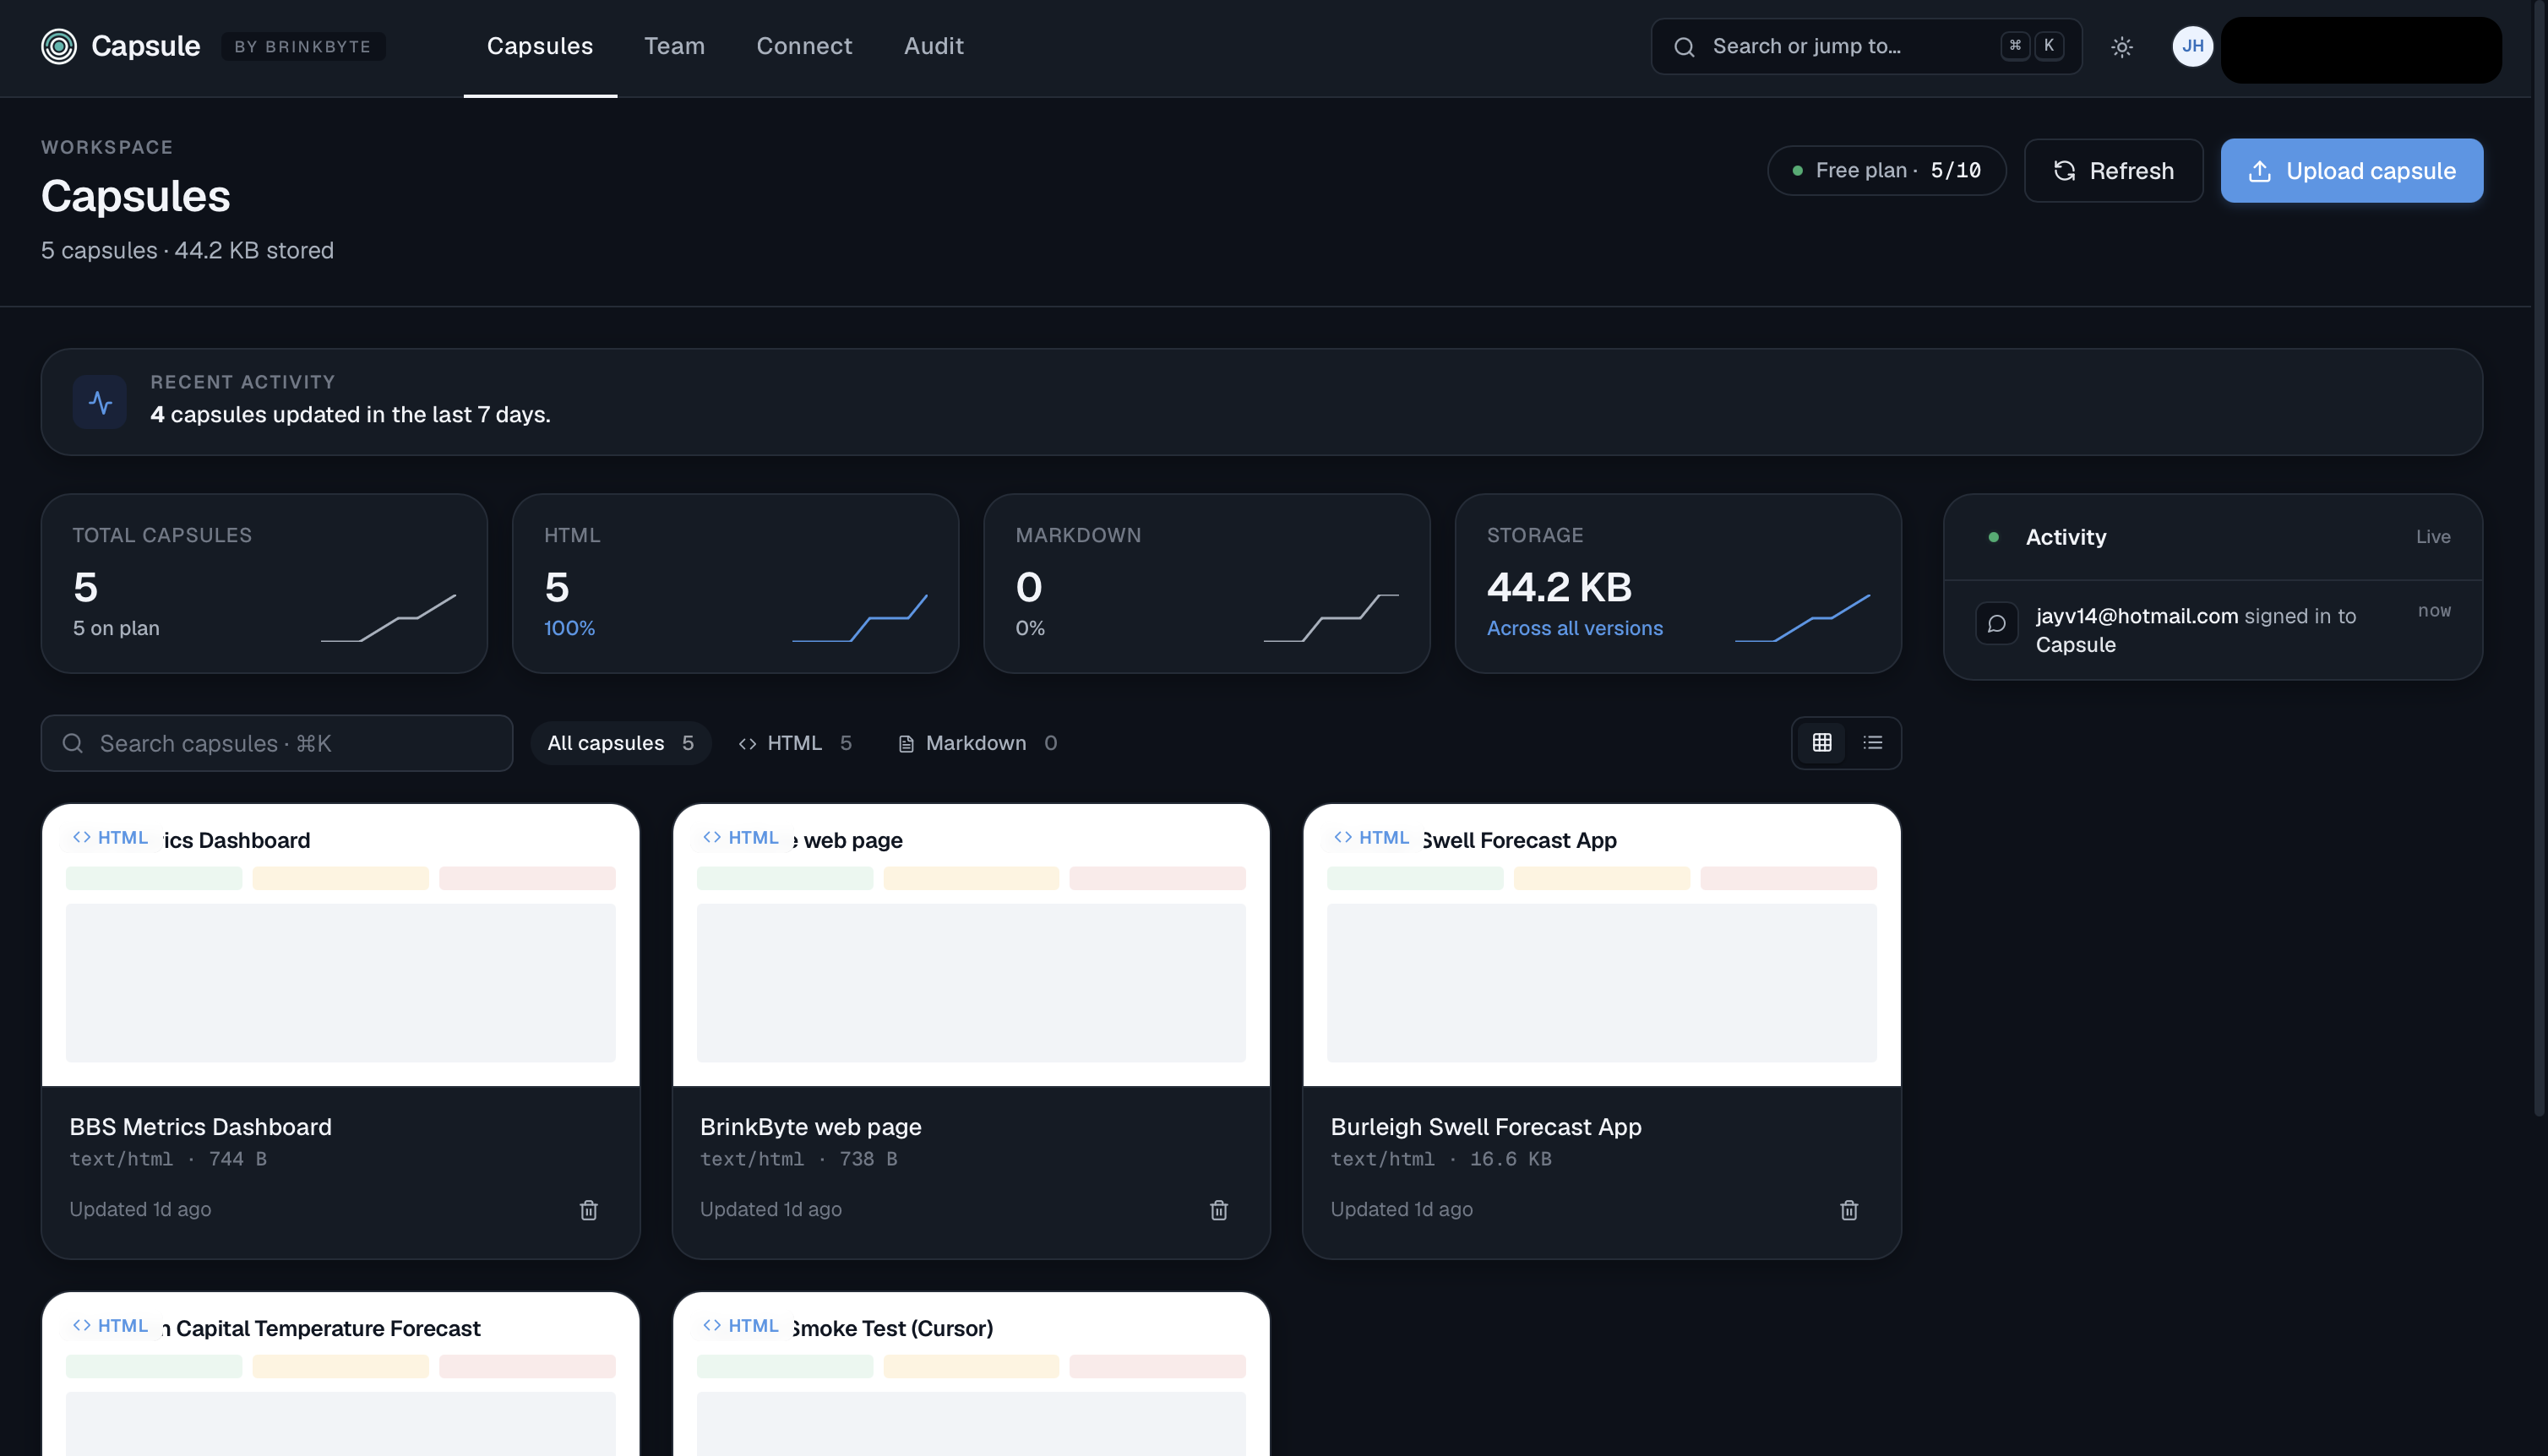
Task: Focus the Search or jump to field
Action: tap(1866, 46)
